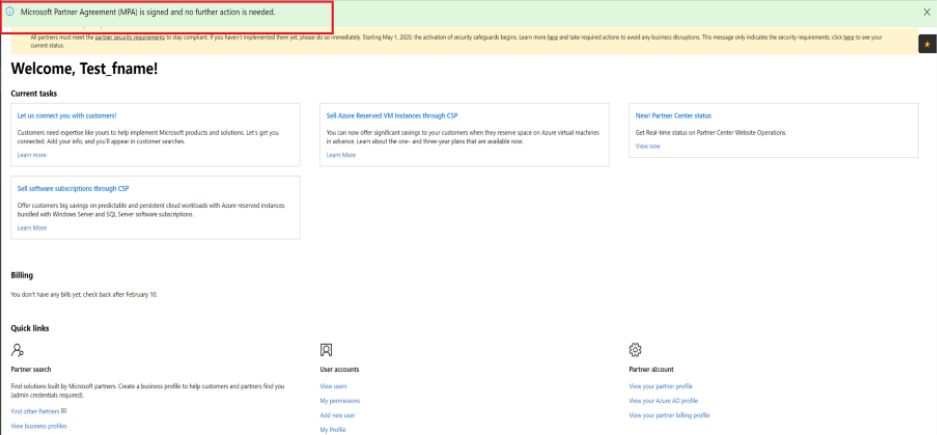Click the 'Current tasks' section heading
This screenshot has height=435, width=937.
click(x=33, y=93)
